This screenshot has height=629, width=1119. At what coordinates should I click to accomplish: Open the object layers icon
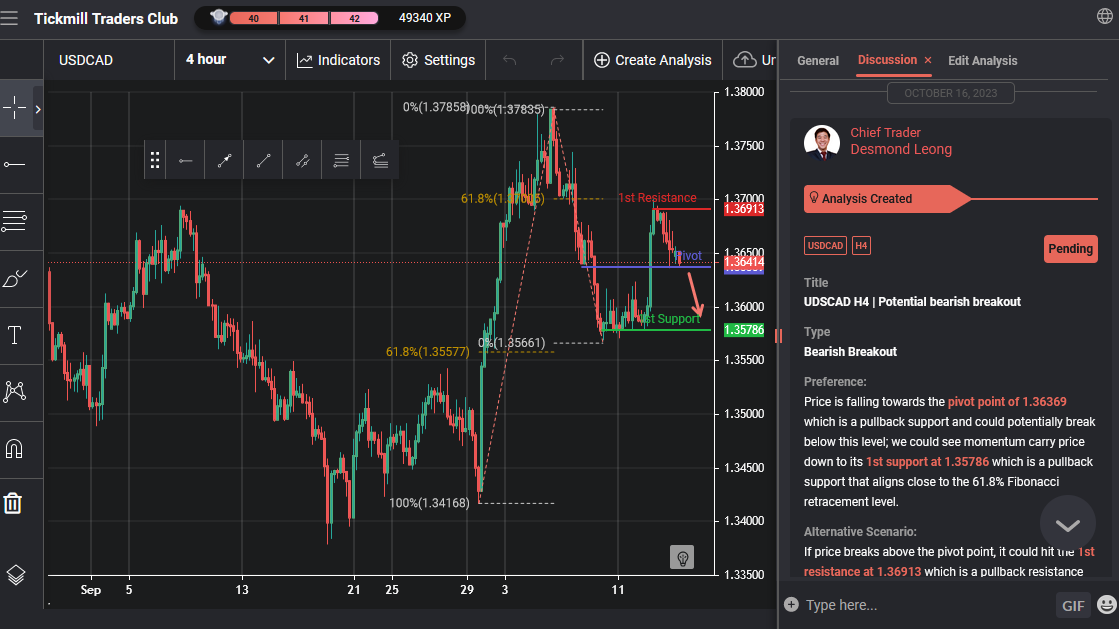pyautogui.click(x=16, y=575)
